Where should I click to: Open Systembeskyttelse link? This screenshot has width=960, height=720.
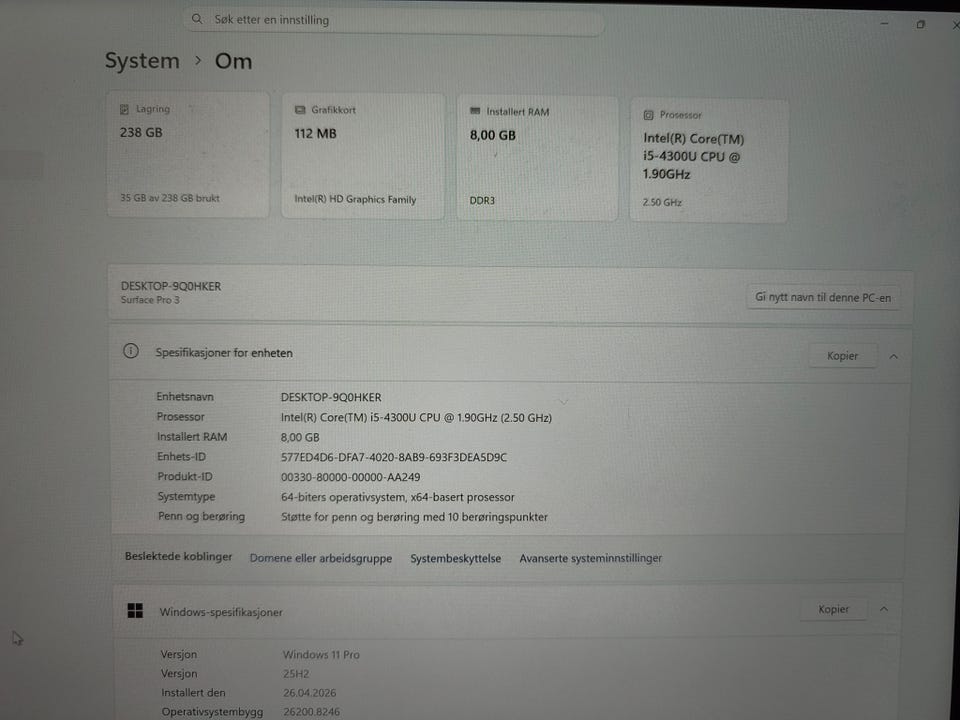pyautogui.click(x=456, y=558)
